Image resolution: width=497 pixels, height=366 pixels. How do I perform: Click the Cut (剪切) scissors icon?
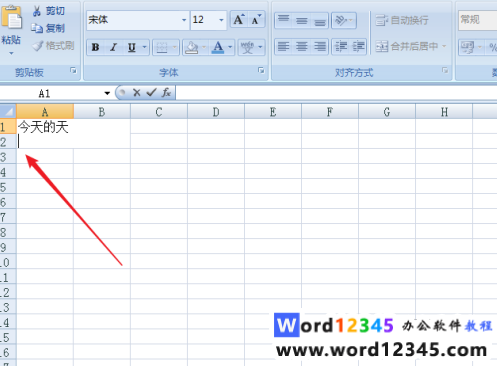[37, 11]
